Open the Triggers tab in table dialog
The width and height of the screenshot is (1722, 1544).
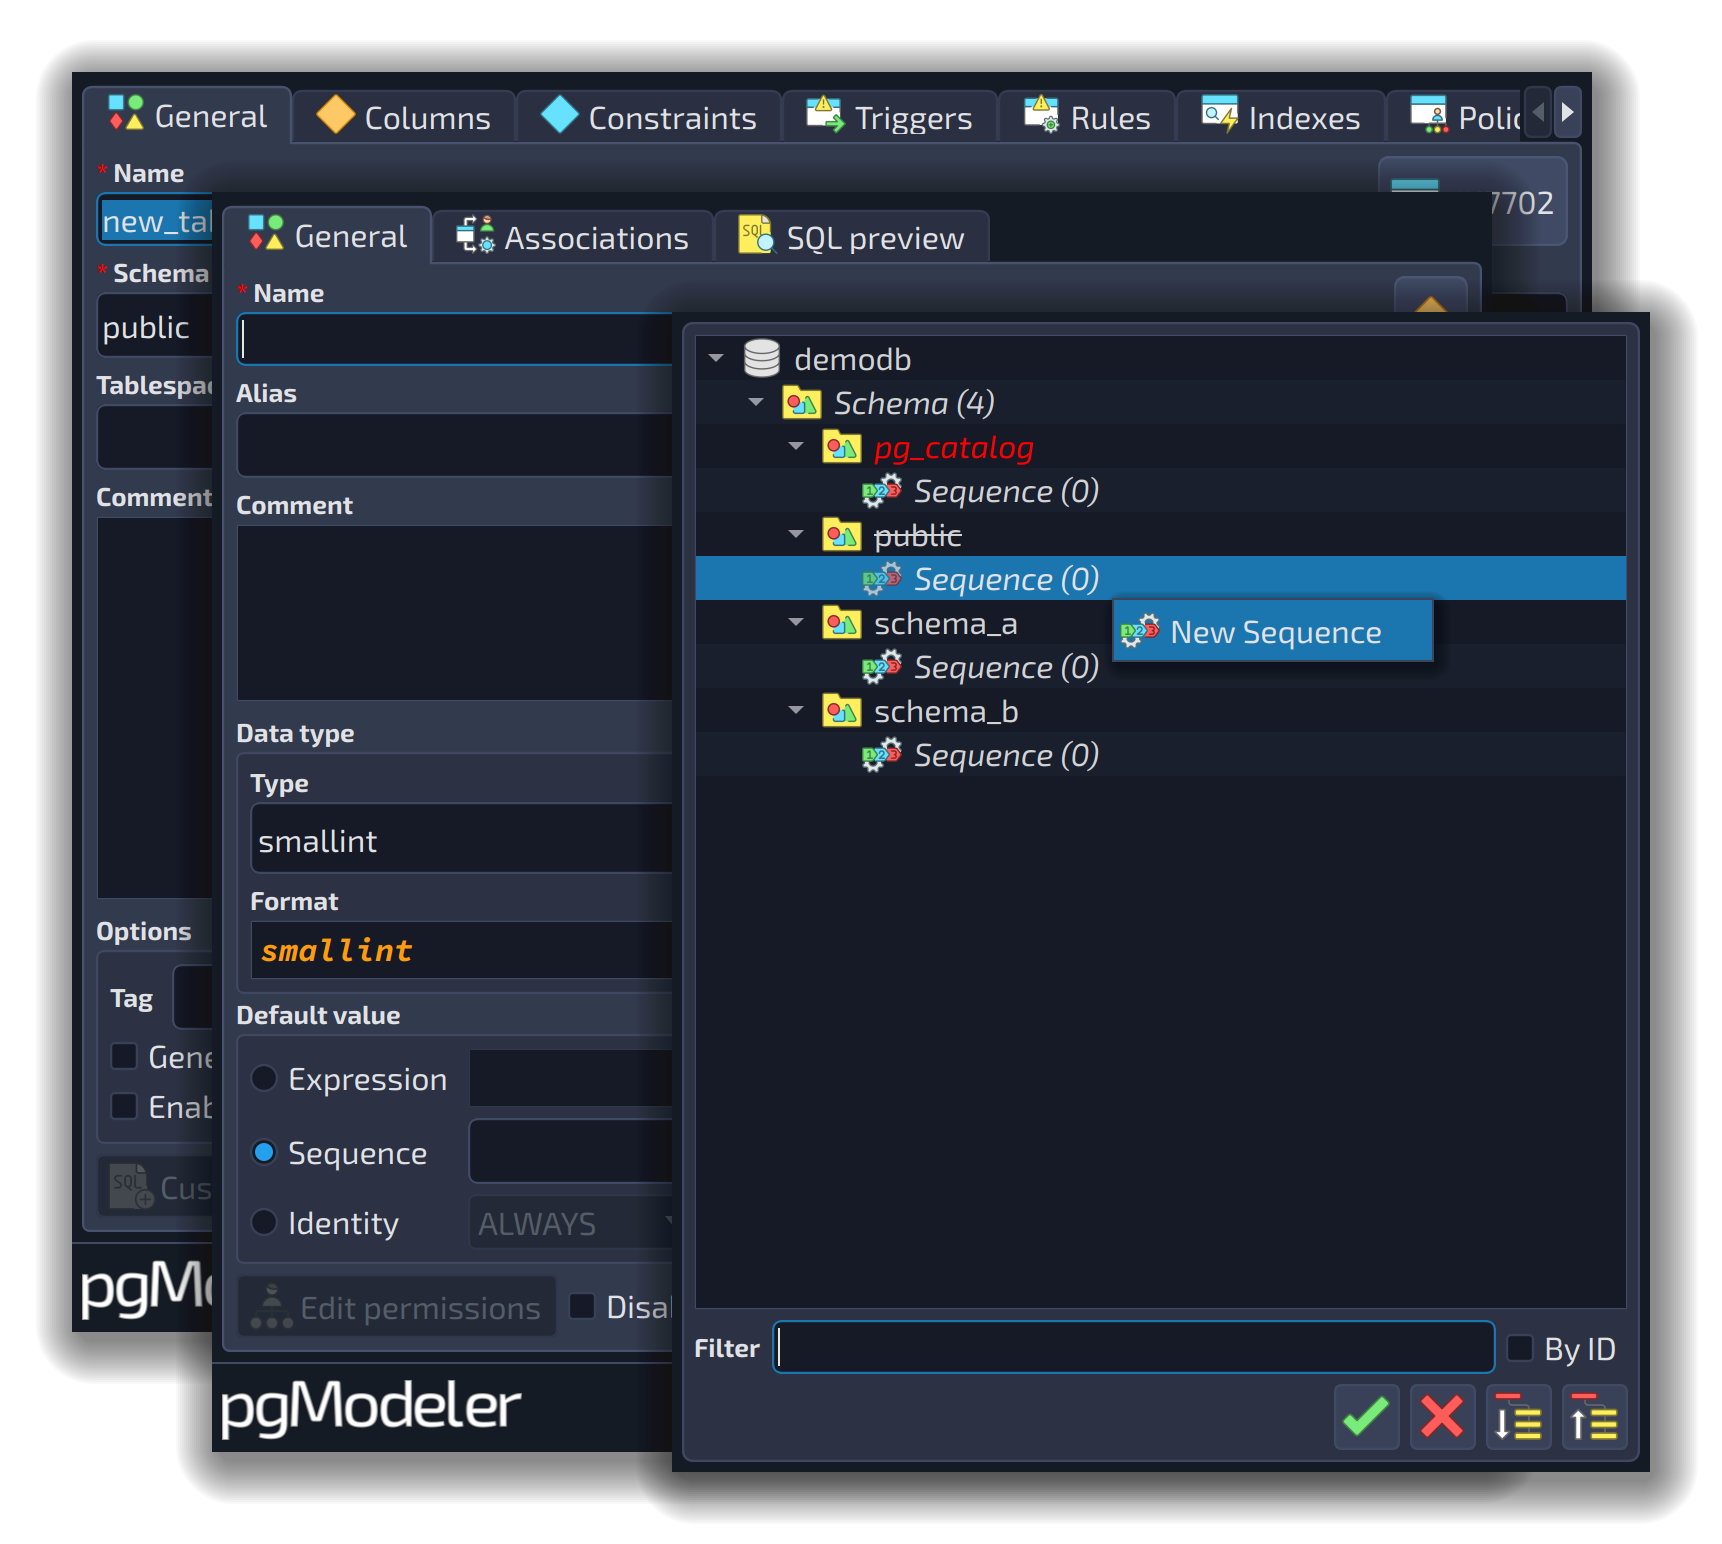coord(890,117)
